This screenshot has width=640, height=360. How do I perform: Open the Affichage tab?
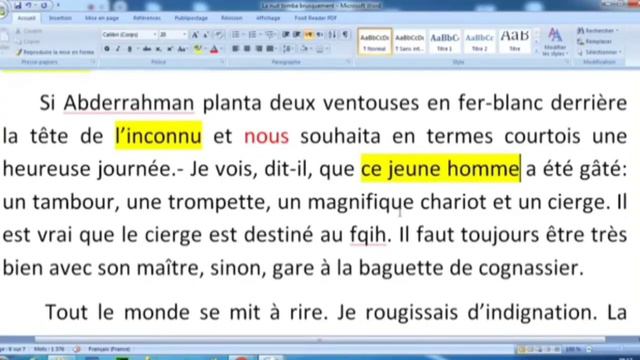tap(268, 18)
